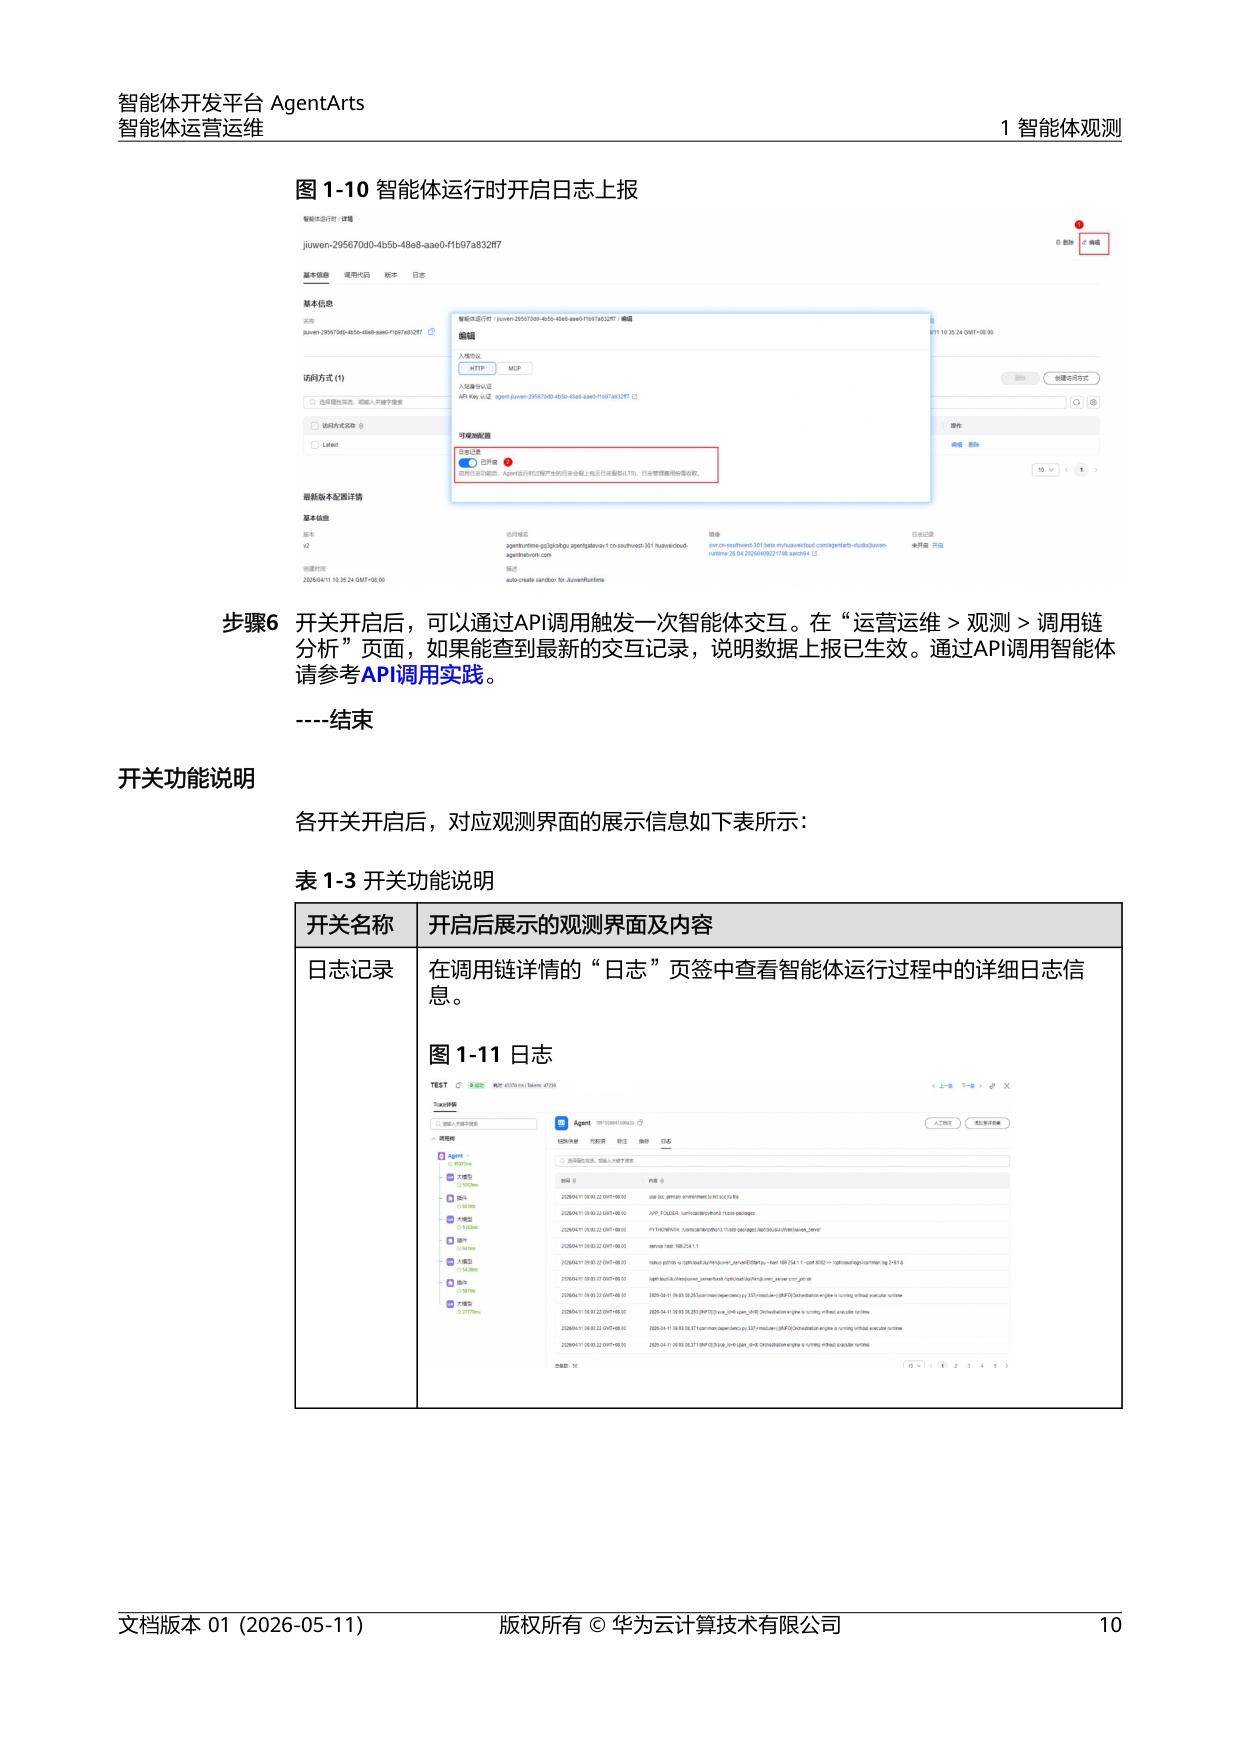Switch to the 调用代码 tab
Screen dimensions: 1241x1754
[x=357, y=275]
